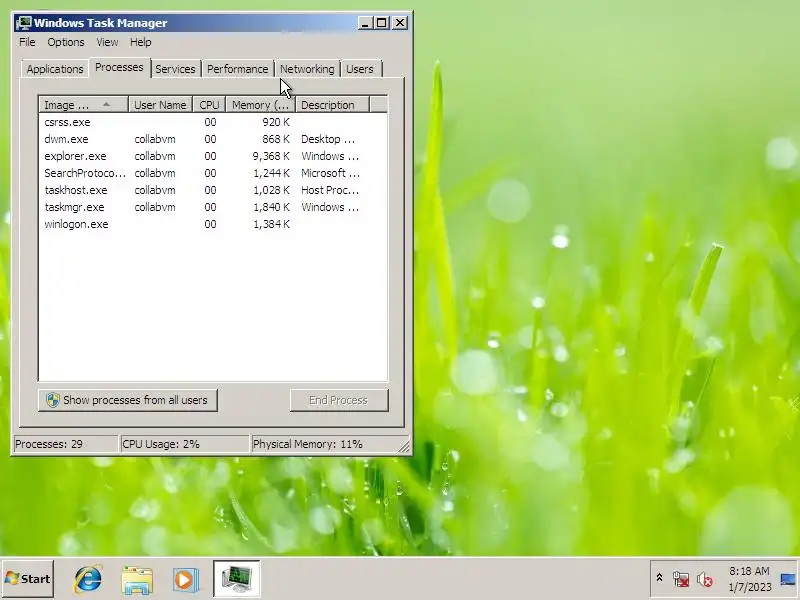Maximize the Task Manager window
800x600 pixels.
[x=381, y=23]
